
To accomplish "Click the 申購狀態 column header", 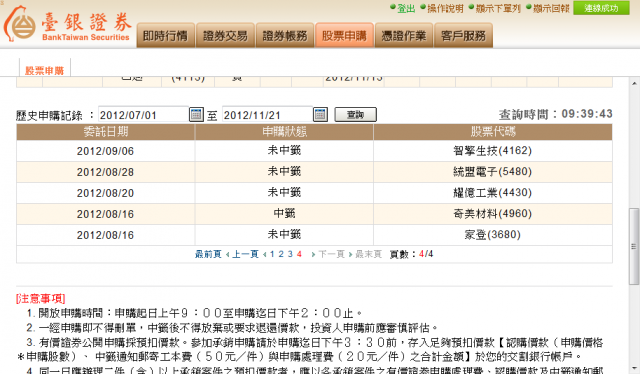I will pyautogui.click(x=284, y=131).
